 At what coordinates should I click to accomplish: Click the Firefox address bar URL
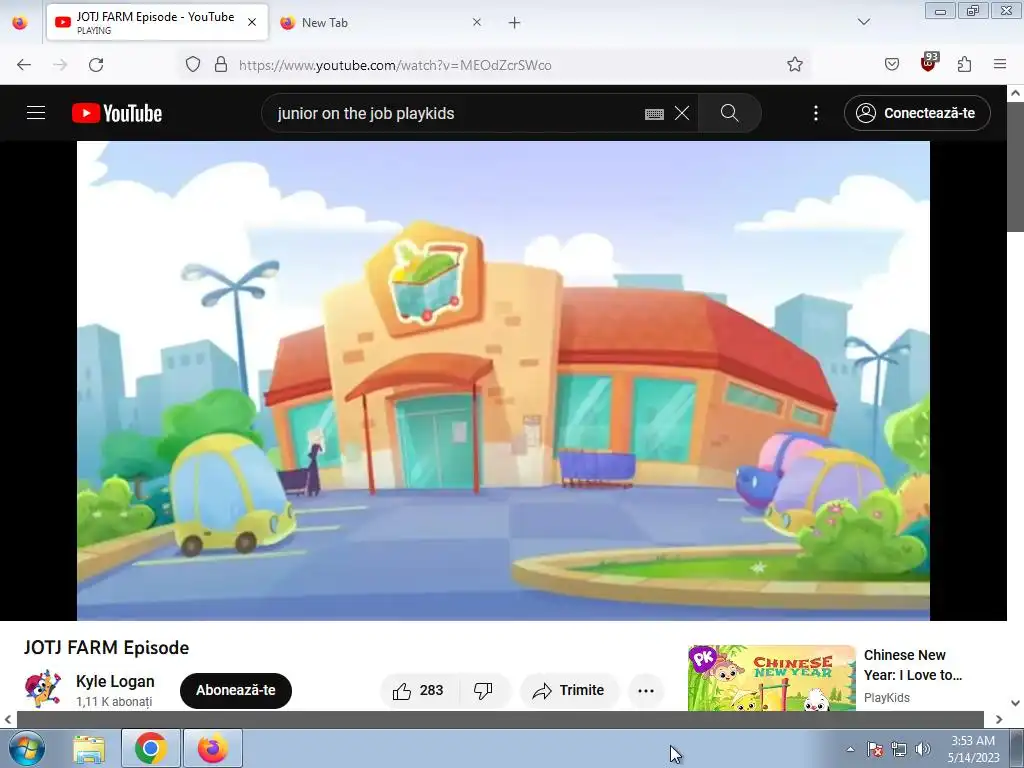(x=395, y=65)
